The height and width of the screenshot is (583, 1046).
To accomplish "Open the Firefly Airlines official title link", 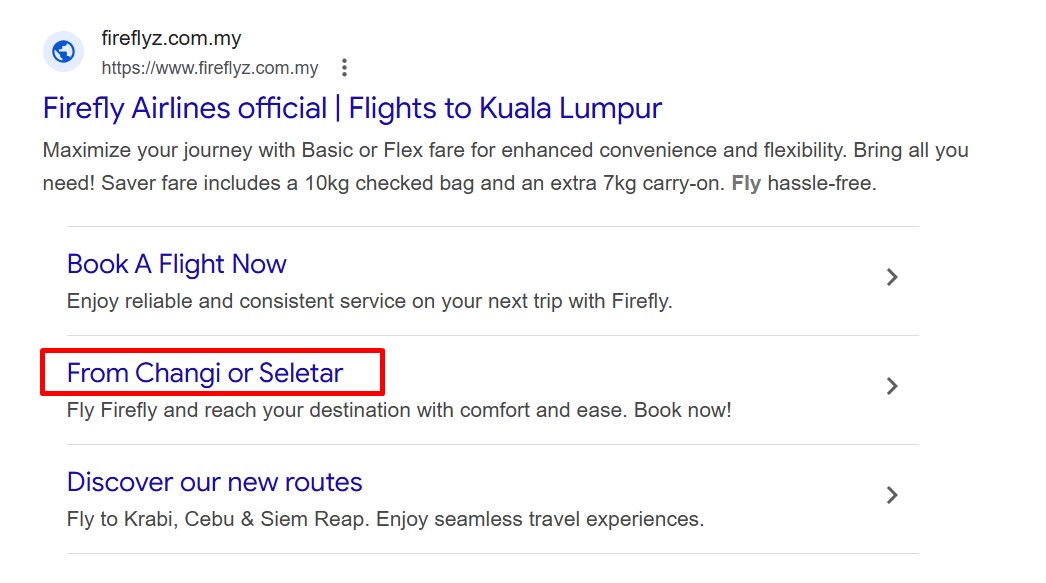I will 185,108.
